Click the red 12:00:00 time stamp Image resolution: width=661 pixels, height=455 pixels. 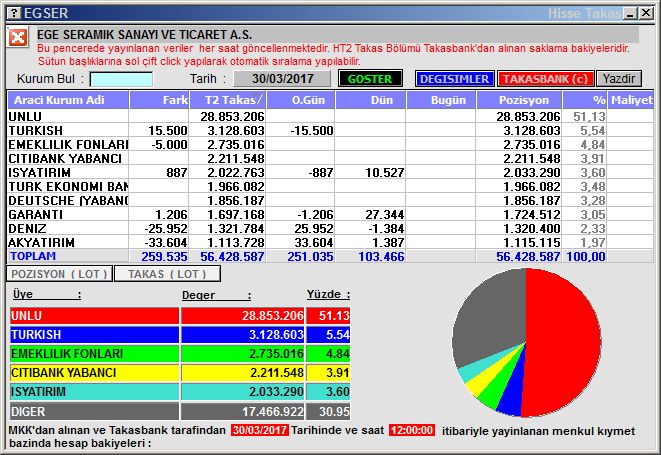tap(412, 431)
